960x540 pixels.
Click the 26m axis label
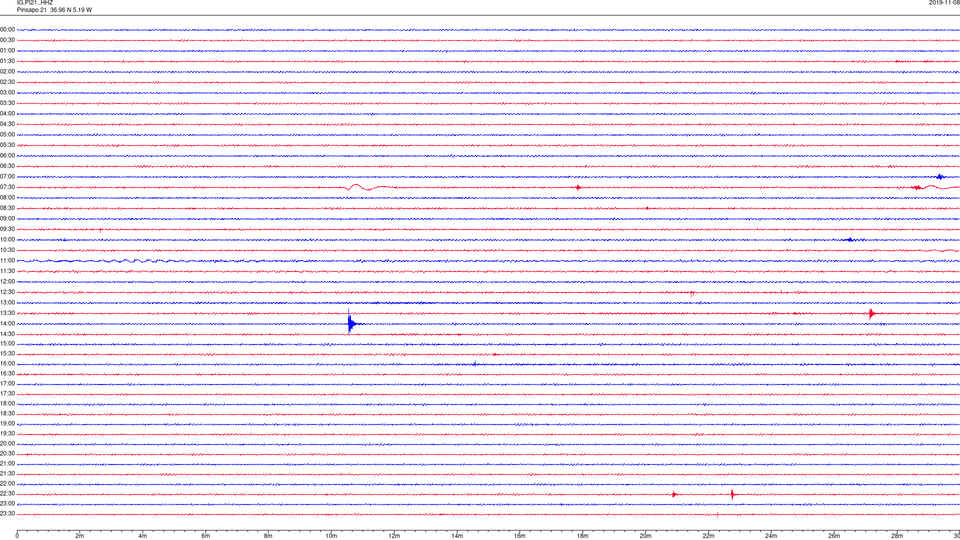tap(834, 536)
